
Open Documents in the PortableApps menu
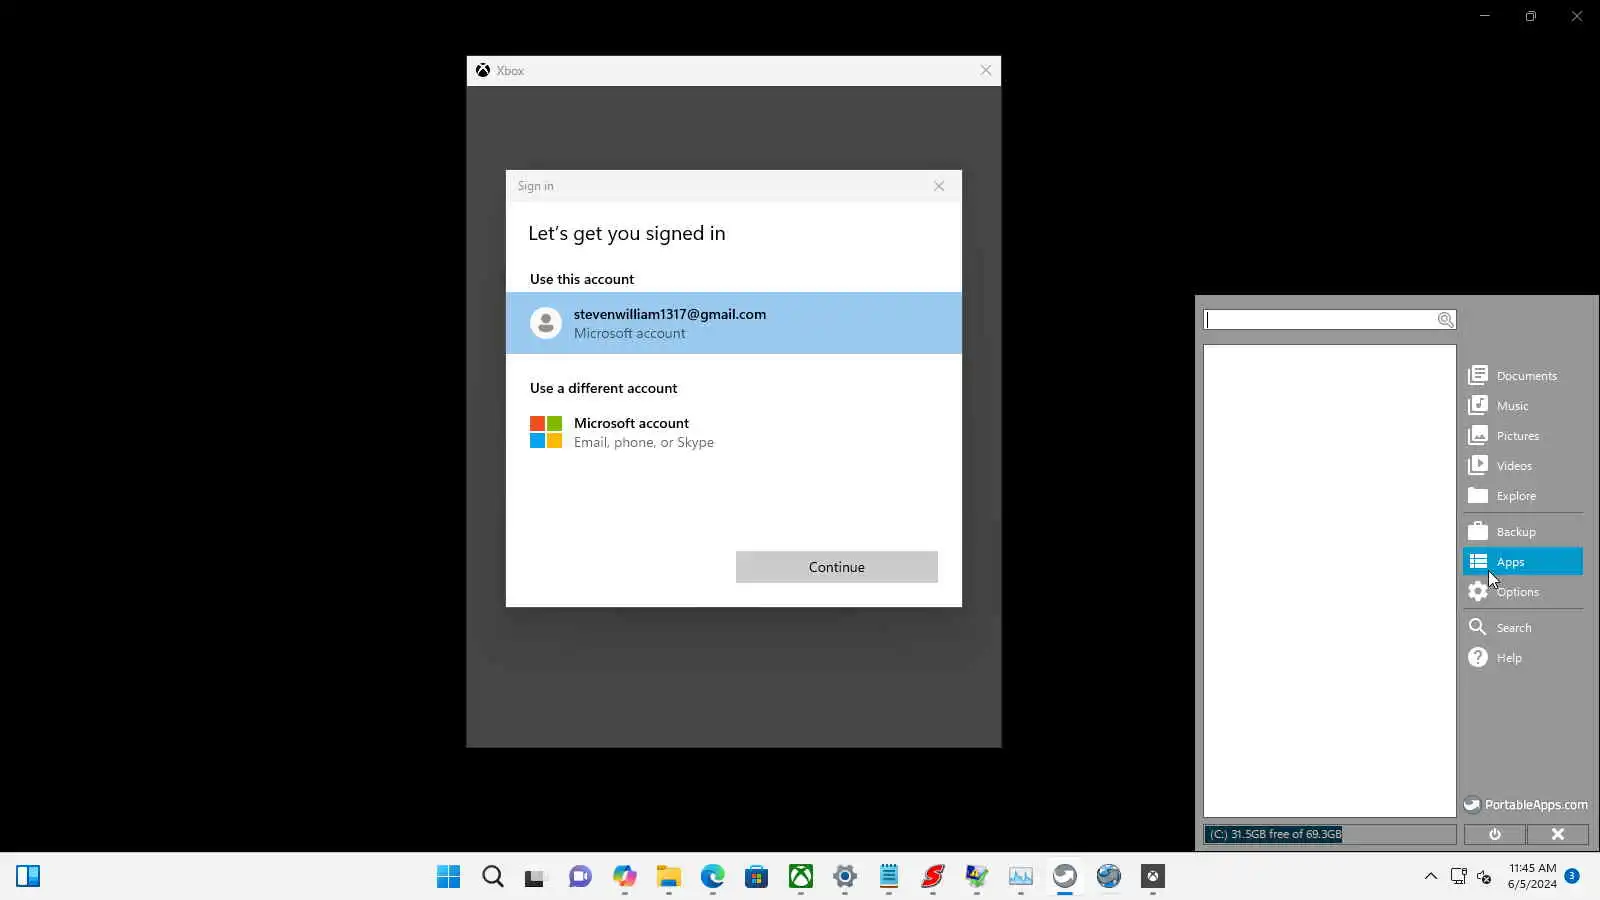pos(1522,376)
